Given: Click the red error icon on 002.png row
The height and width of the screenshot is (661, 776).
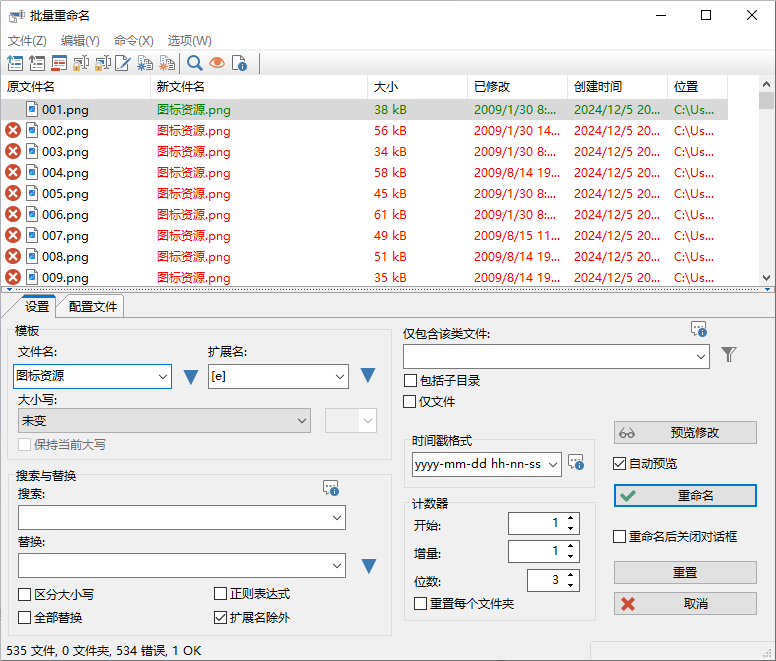Looking at the screenshot, I should point(13,130).
